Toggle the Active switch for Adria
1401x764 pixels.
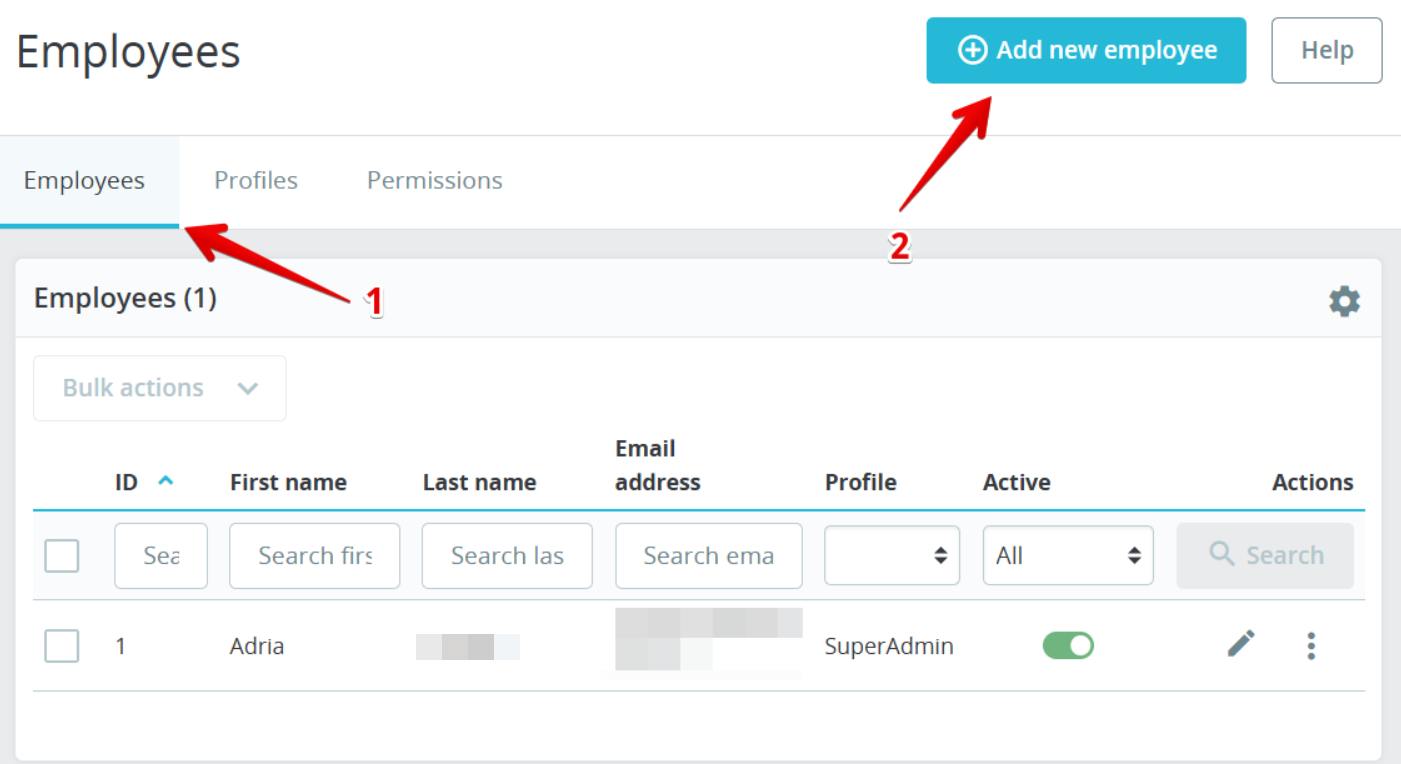point(1068,646)
